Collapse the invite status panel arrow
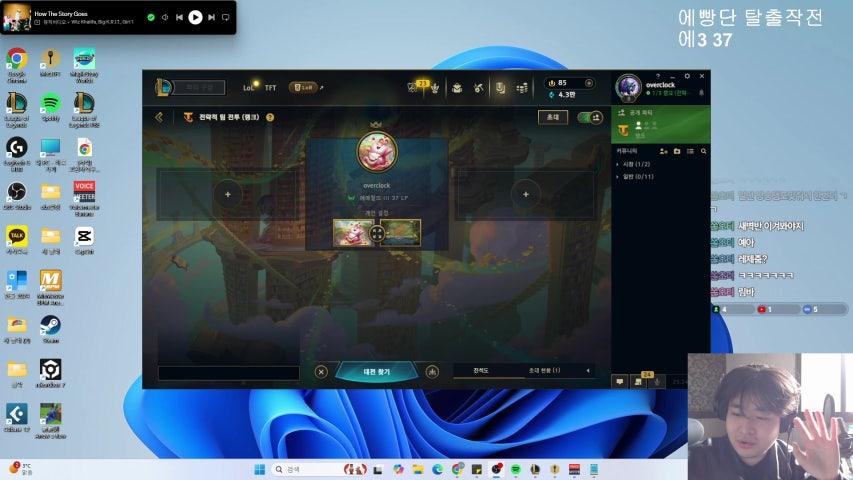This screenshot has height=480, width=853. (587, 371)
